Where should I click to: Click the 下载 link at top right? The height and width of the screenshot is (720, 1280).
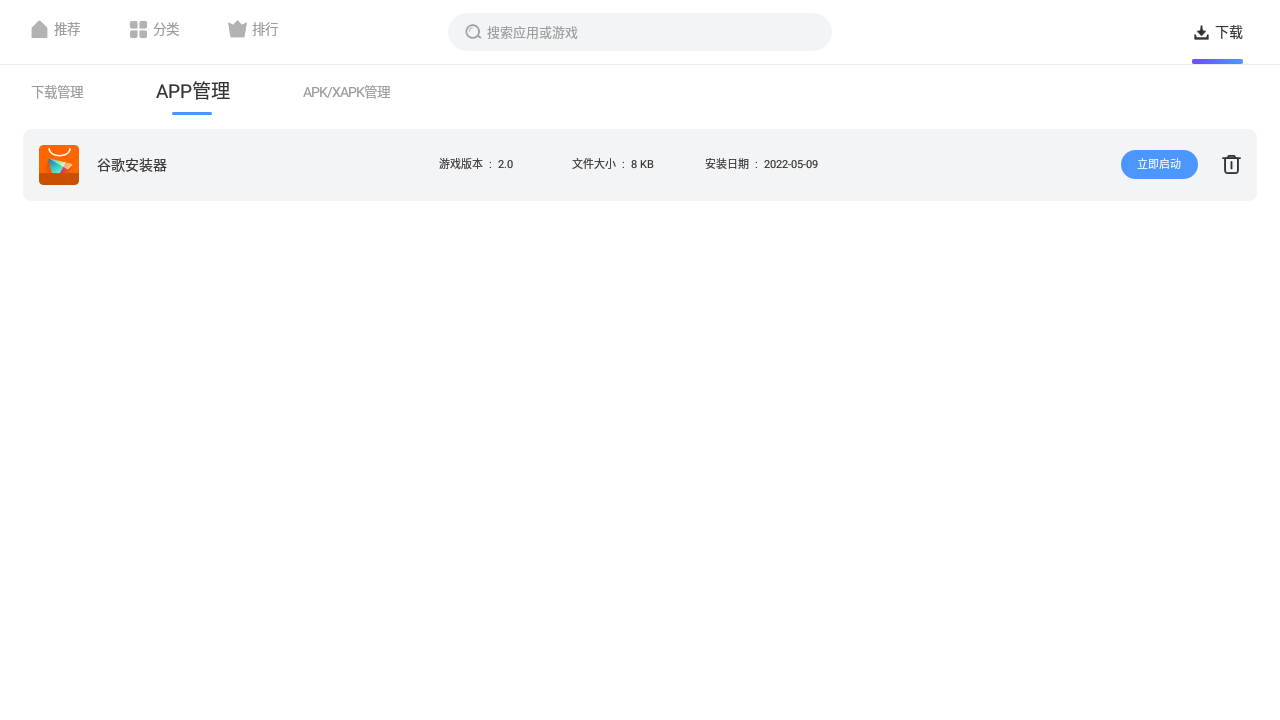(x=1228, y=31)
